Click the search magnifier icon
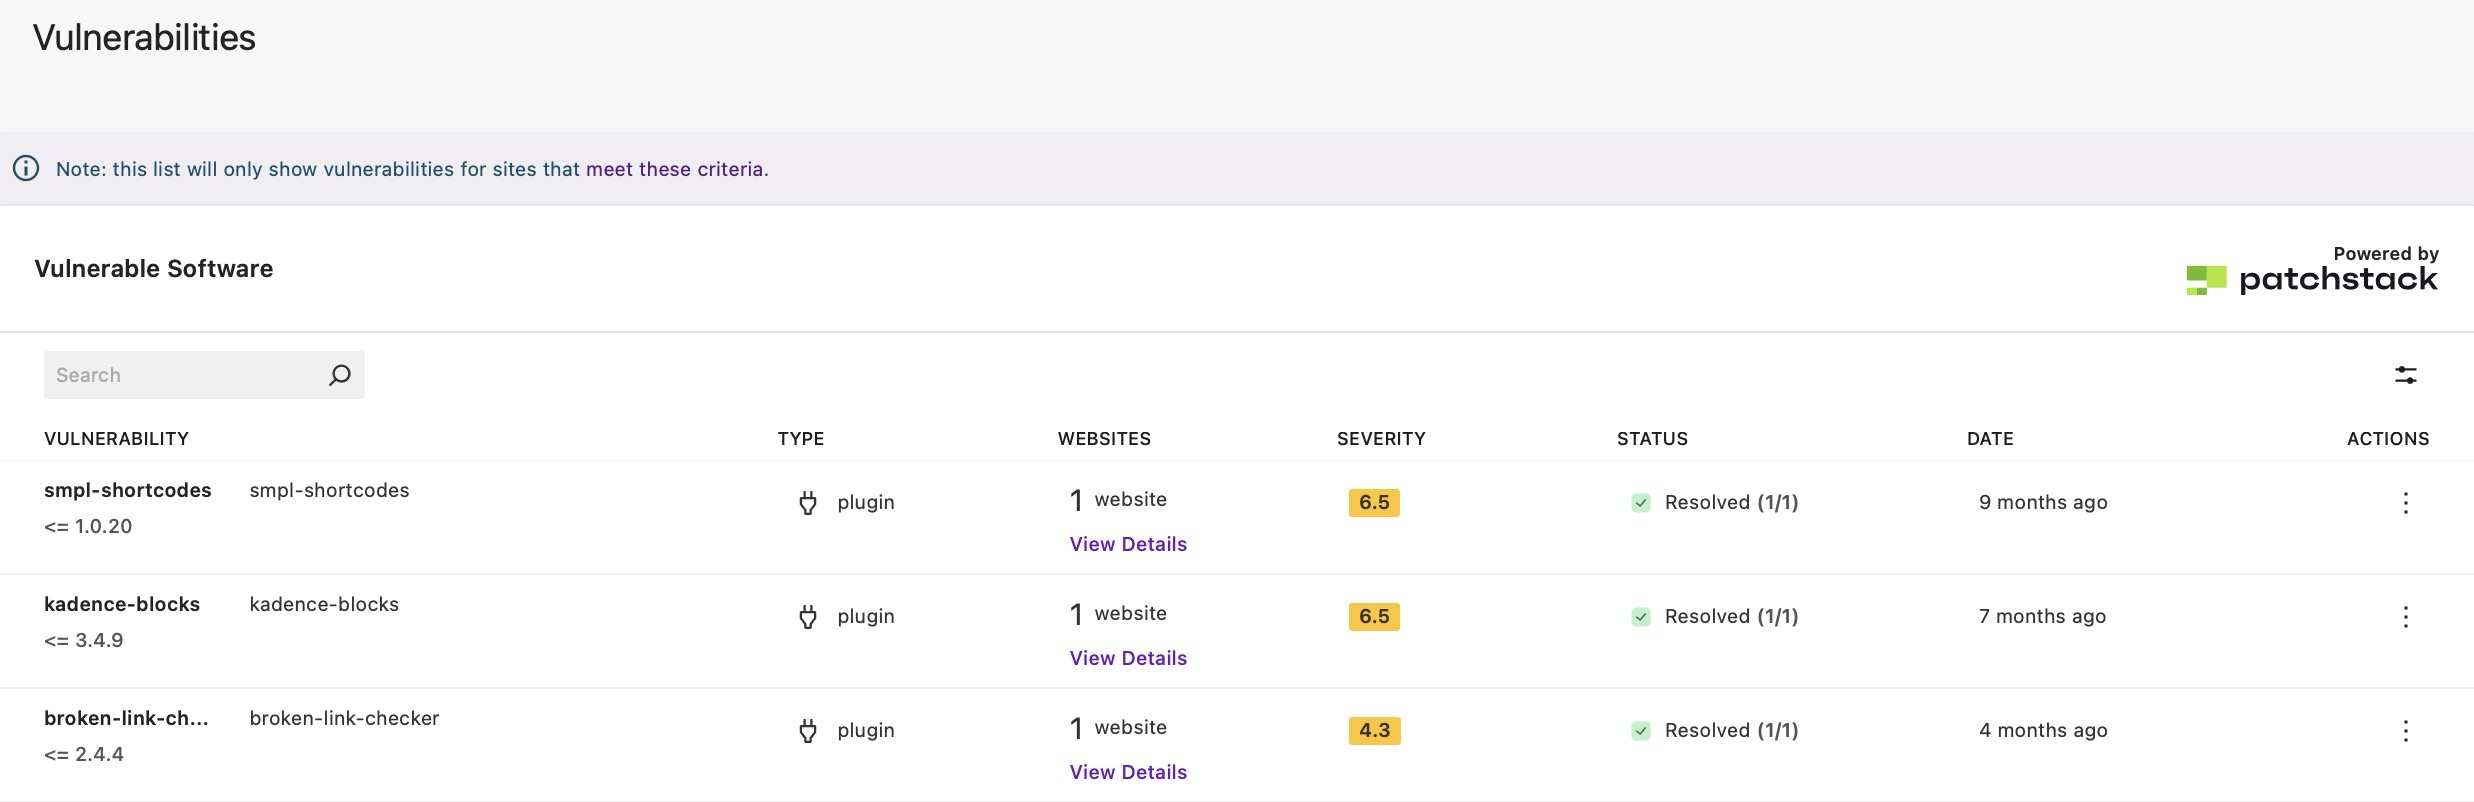 click(x=339, y=375)
